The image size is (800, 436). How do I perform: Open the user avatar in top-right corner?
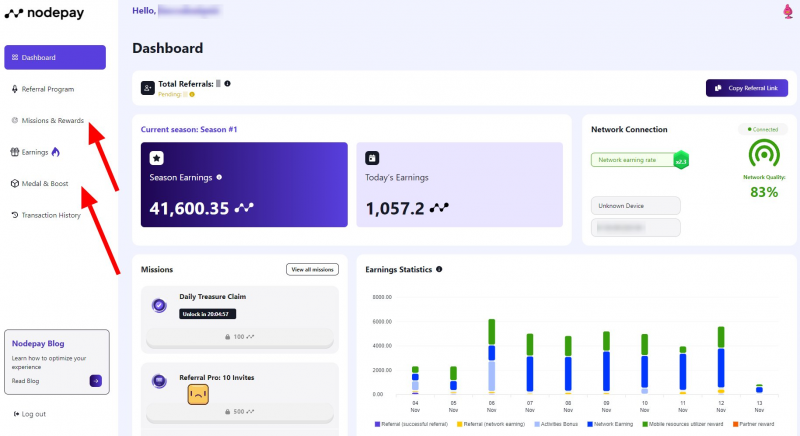tap(788, 12)
